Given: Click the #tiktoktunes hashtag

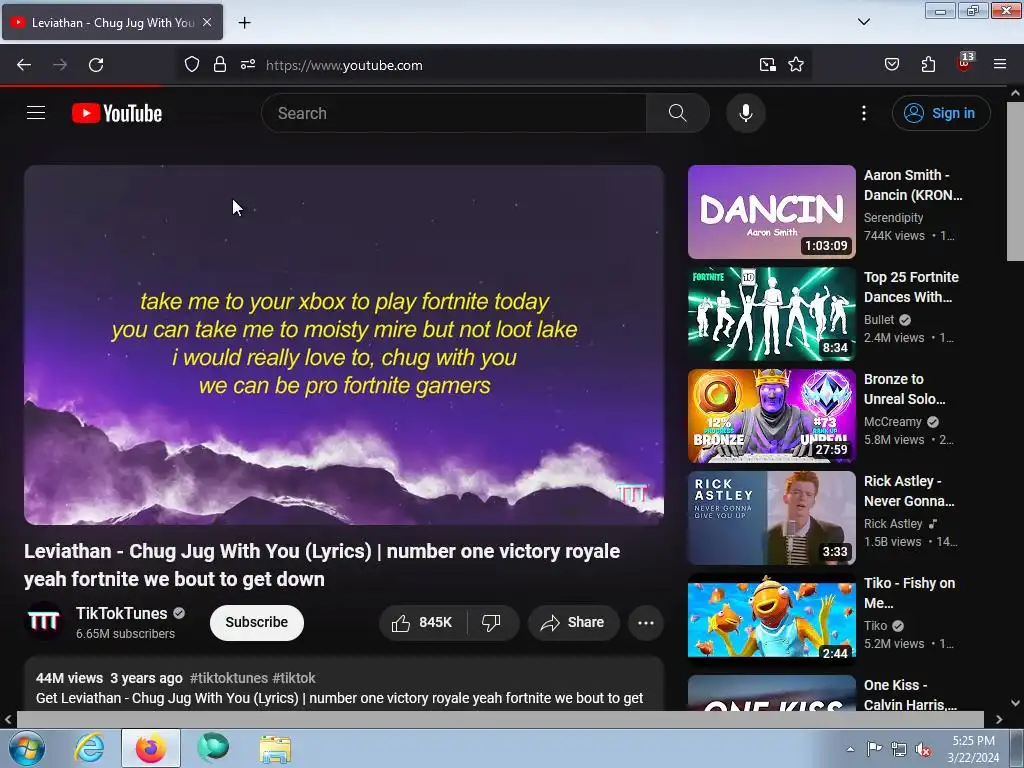Looking at the screenshot, I should point(229,678).
